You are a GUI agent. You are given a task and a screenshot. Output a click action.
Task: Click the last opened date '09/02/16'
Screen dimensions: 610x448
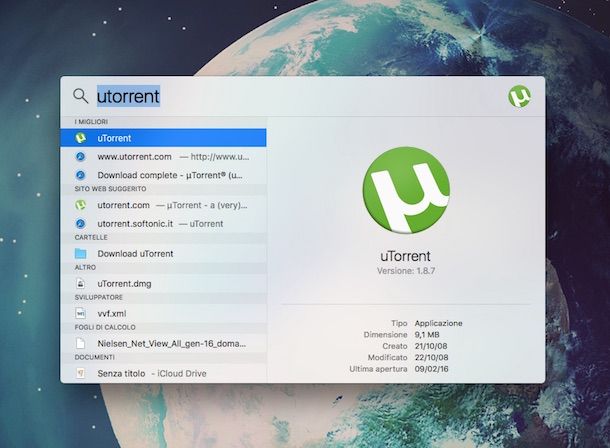coord(431,369)
